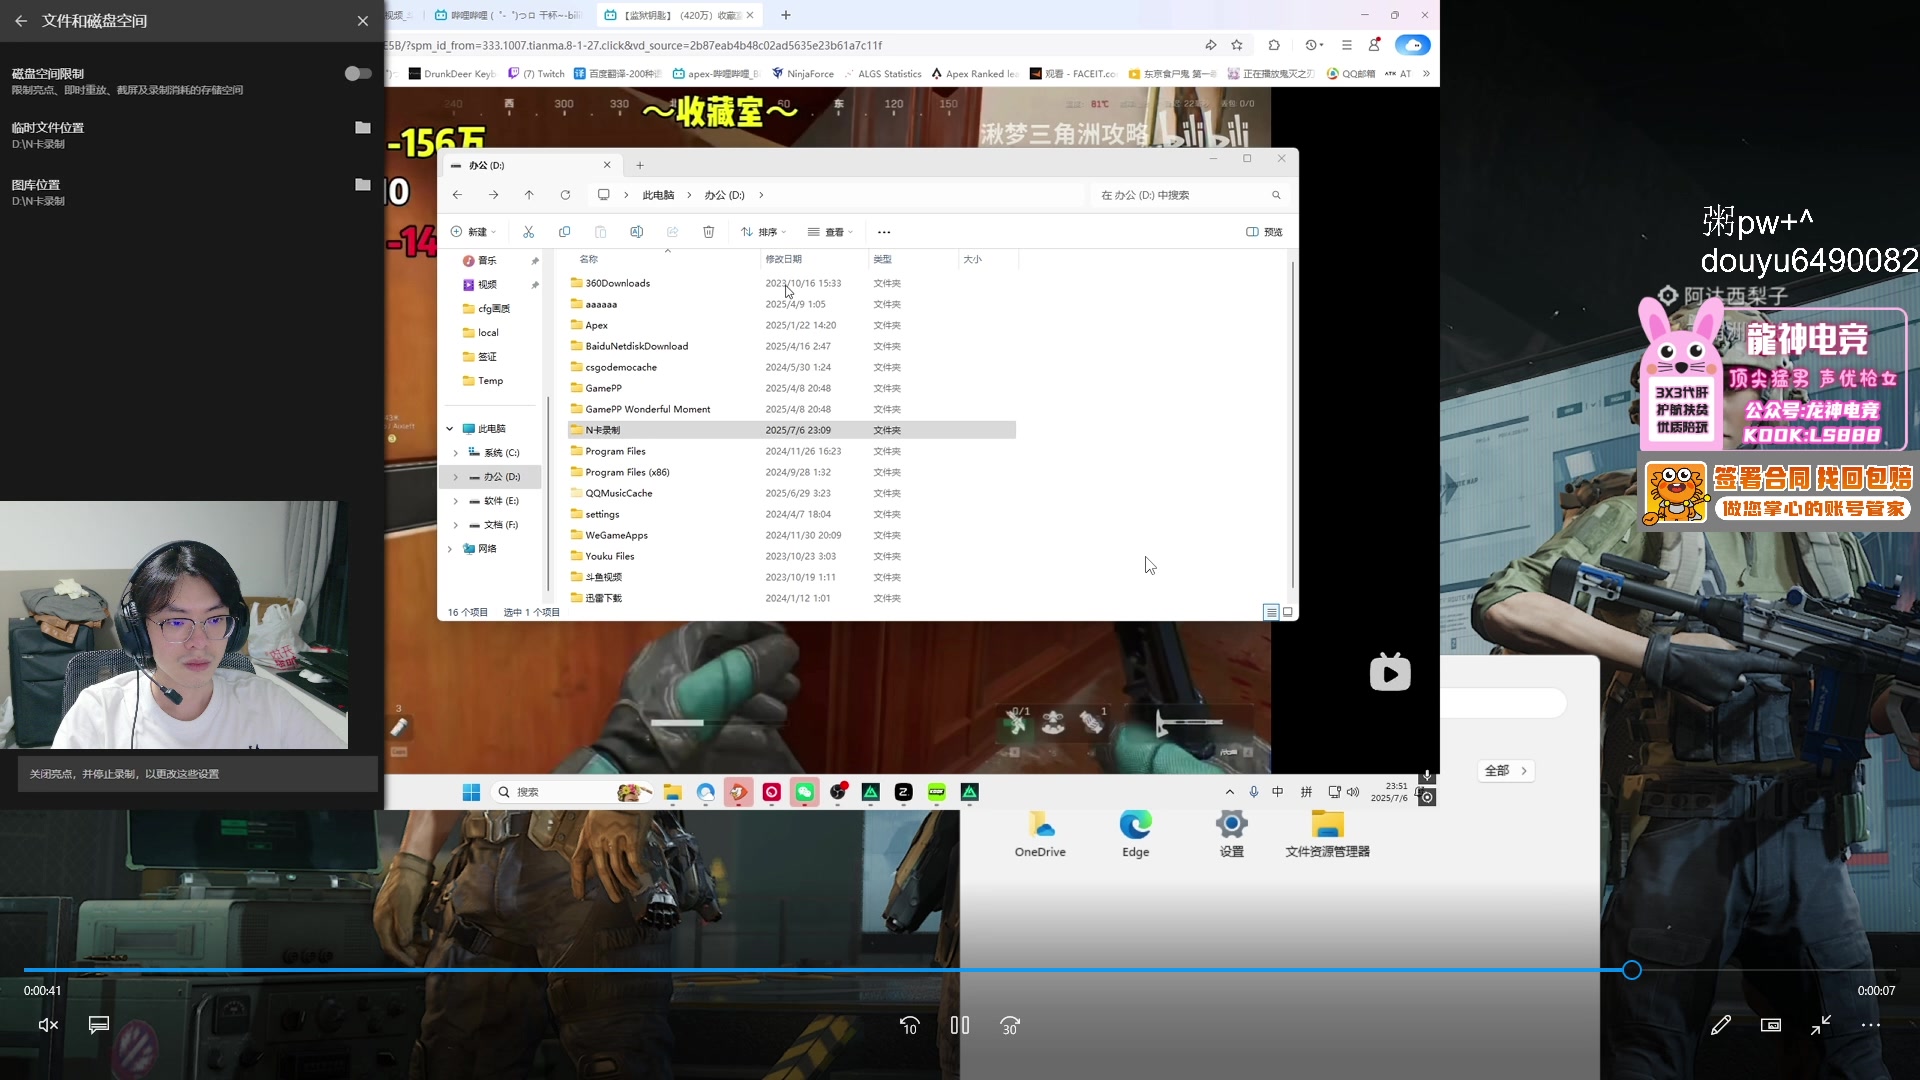Refresh the Explorer folder view

(x=565, y=195)
